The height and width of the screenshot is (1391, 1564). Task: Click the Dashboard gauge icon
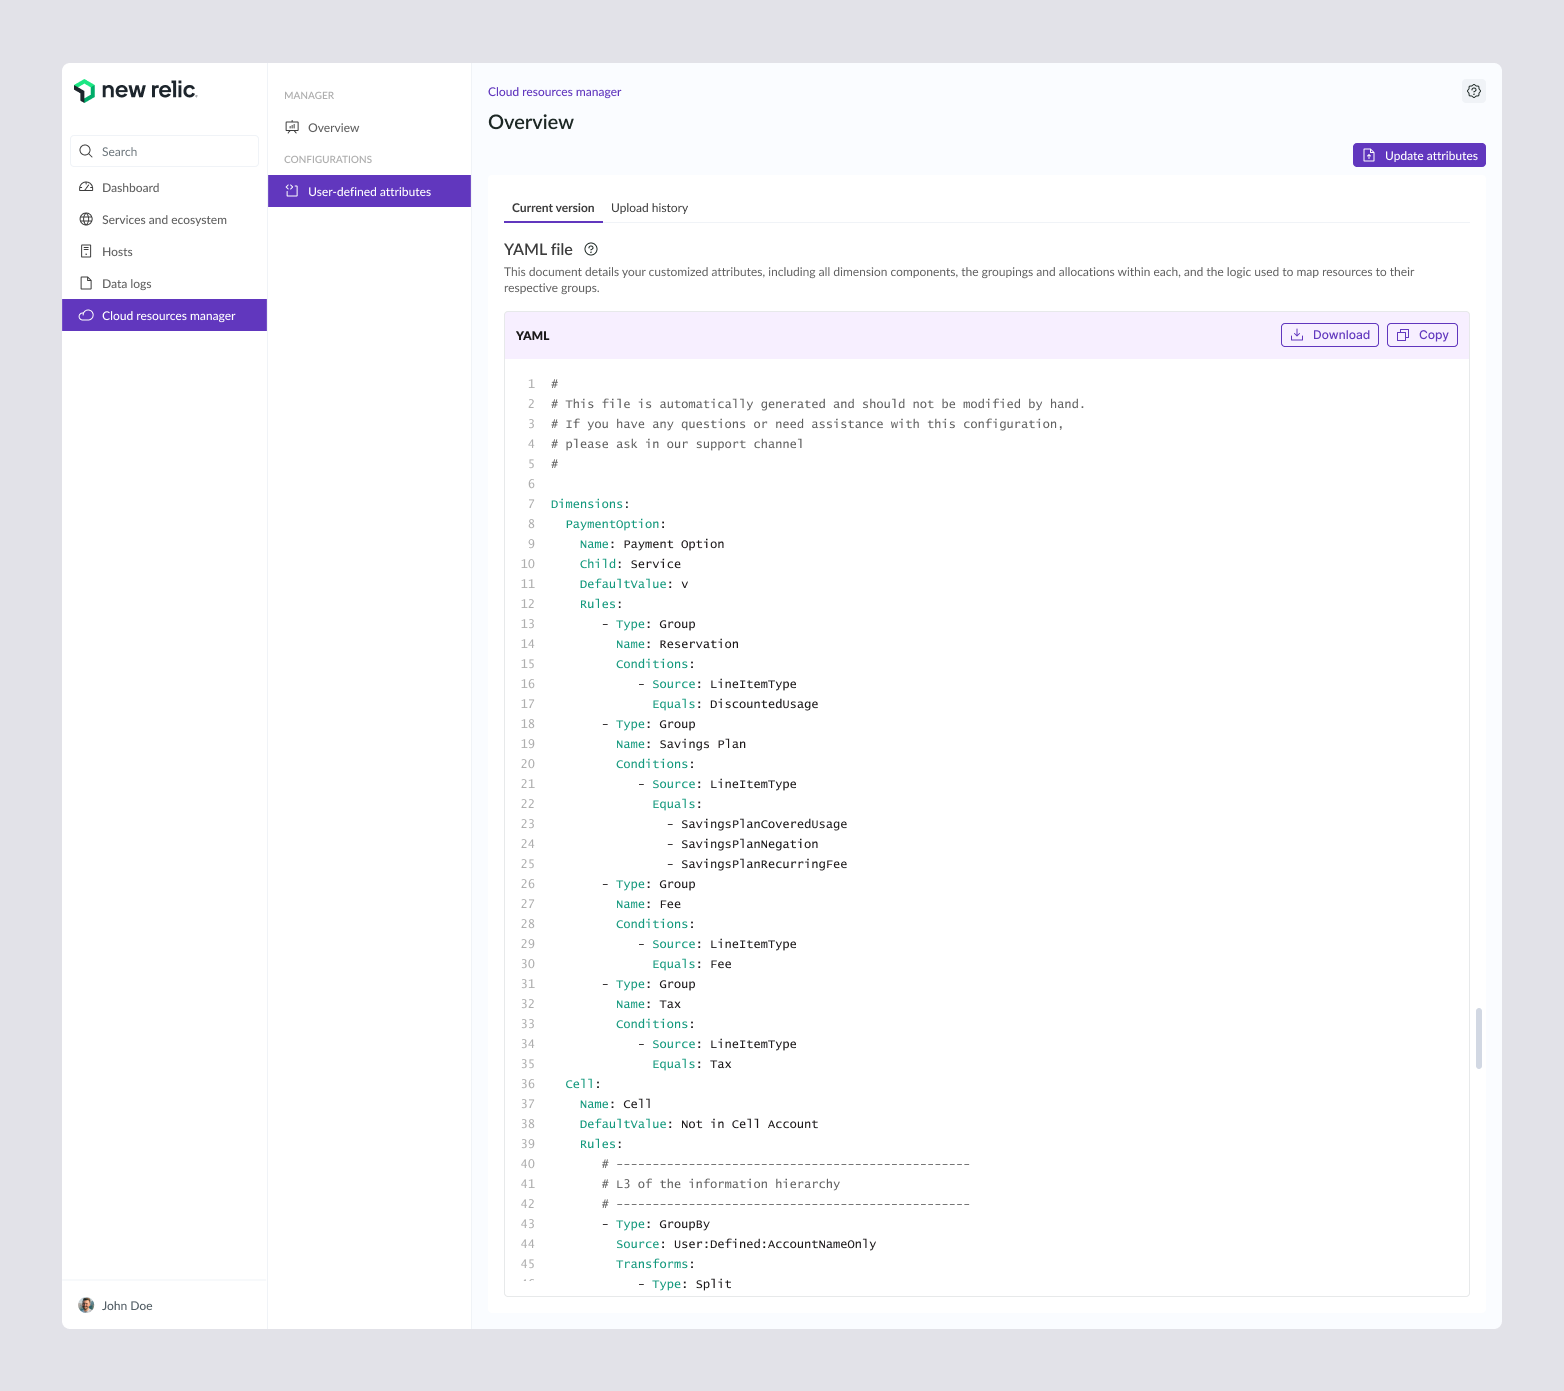click(86, 187)
